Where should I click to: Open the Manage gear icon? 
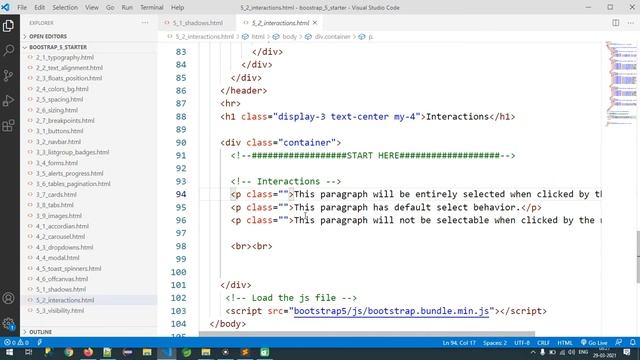click(x=8, y=324)
